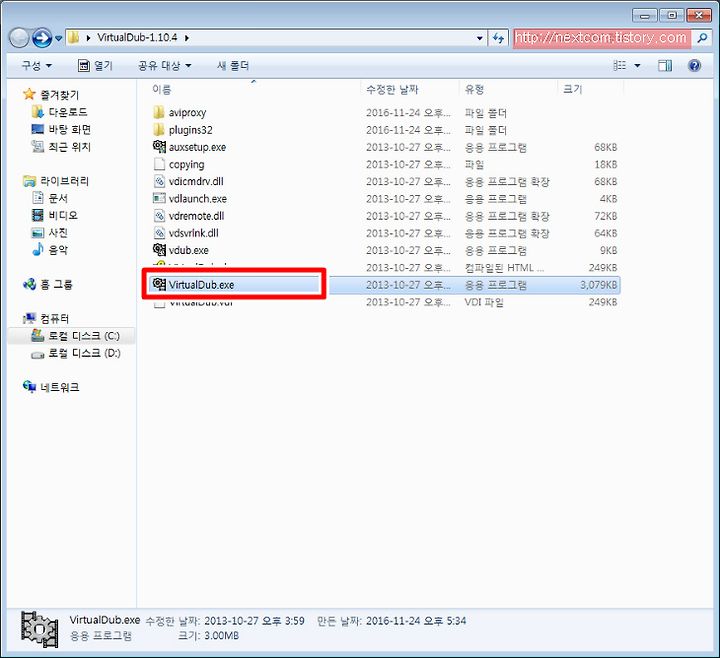Click the search input field
This screenshot has width=720, height=658.
(602, 38)
